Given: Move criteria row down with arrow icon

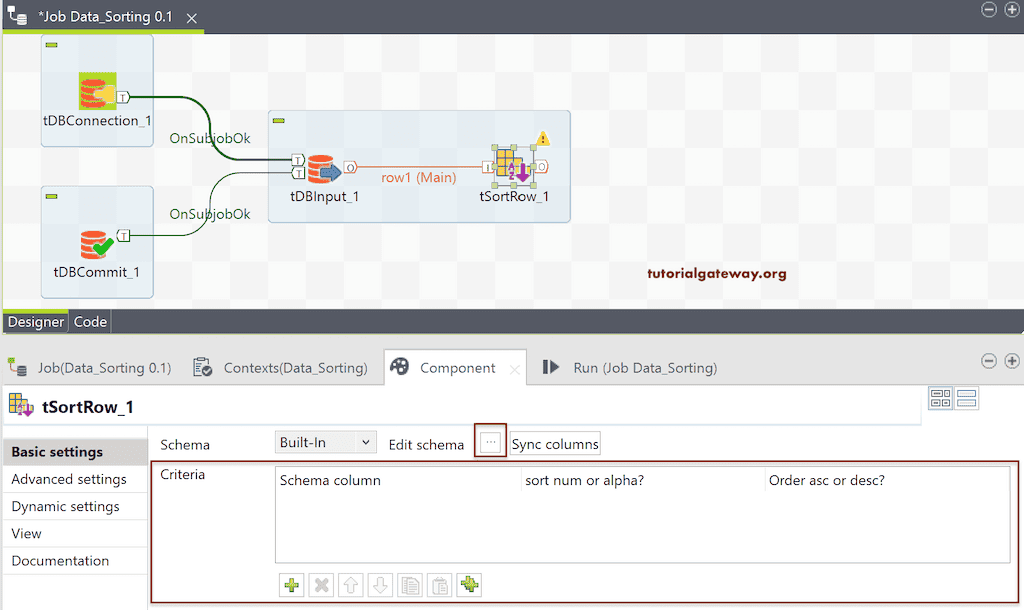Looking at the screenshot, I should coord(380,585).
